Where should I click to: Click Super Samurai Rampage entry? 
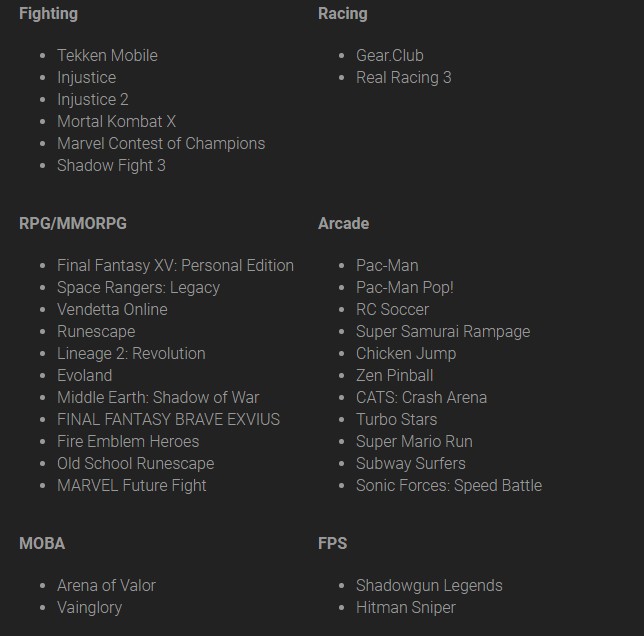(x=443, y=332)
